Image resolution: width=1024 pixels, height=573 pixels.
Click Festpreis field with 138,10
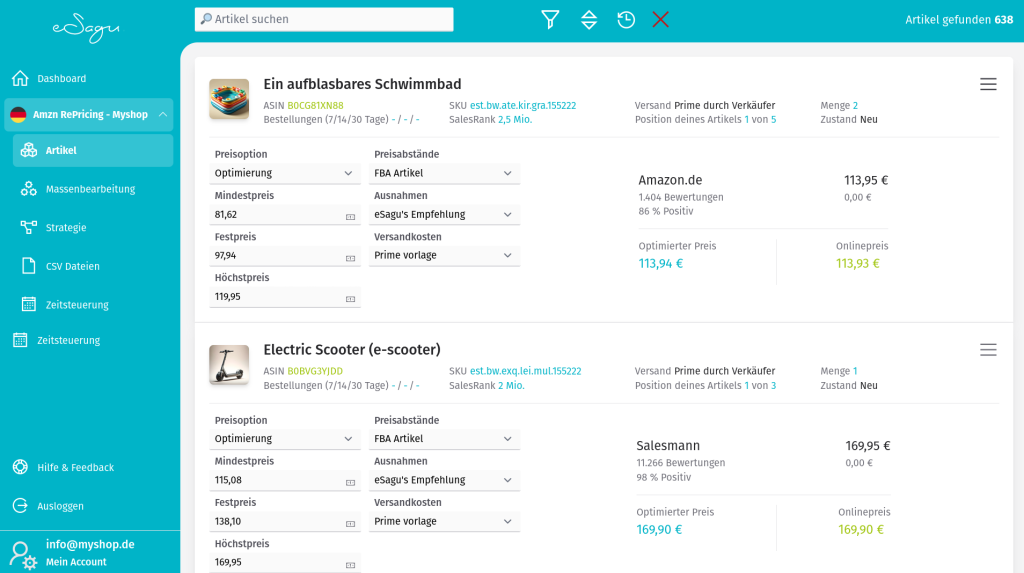pos(285,521)
